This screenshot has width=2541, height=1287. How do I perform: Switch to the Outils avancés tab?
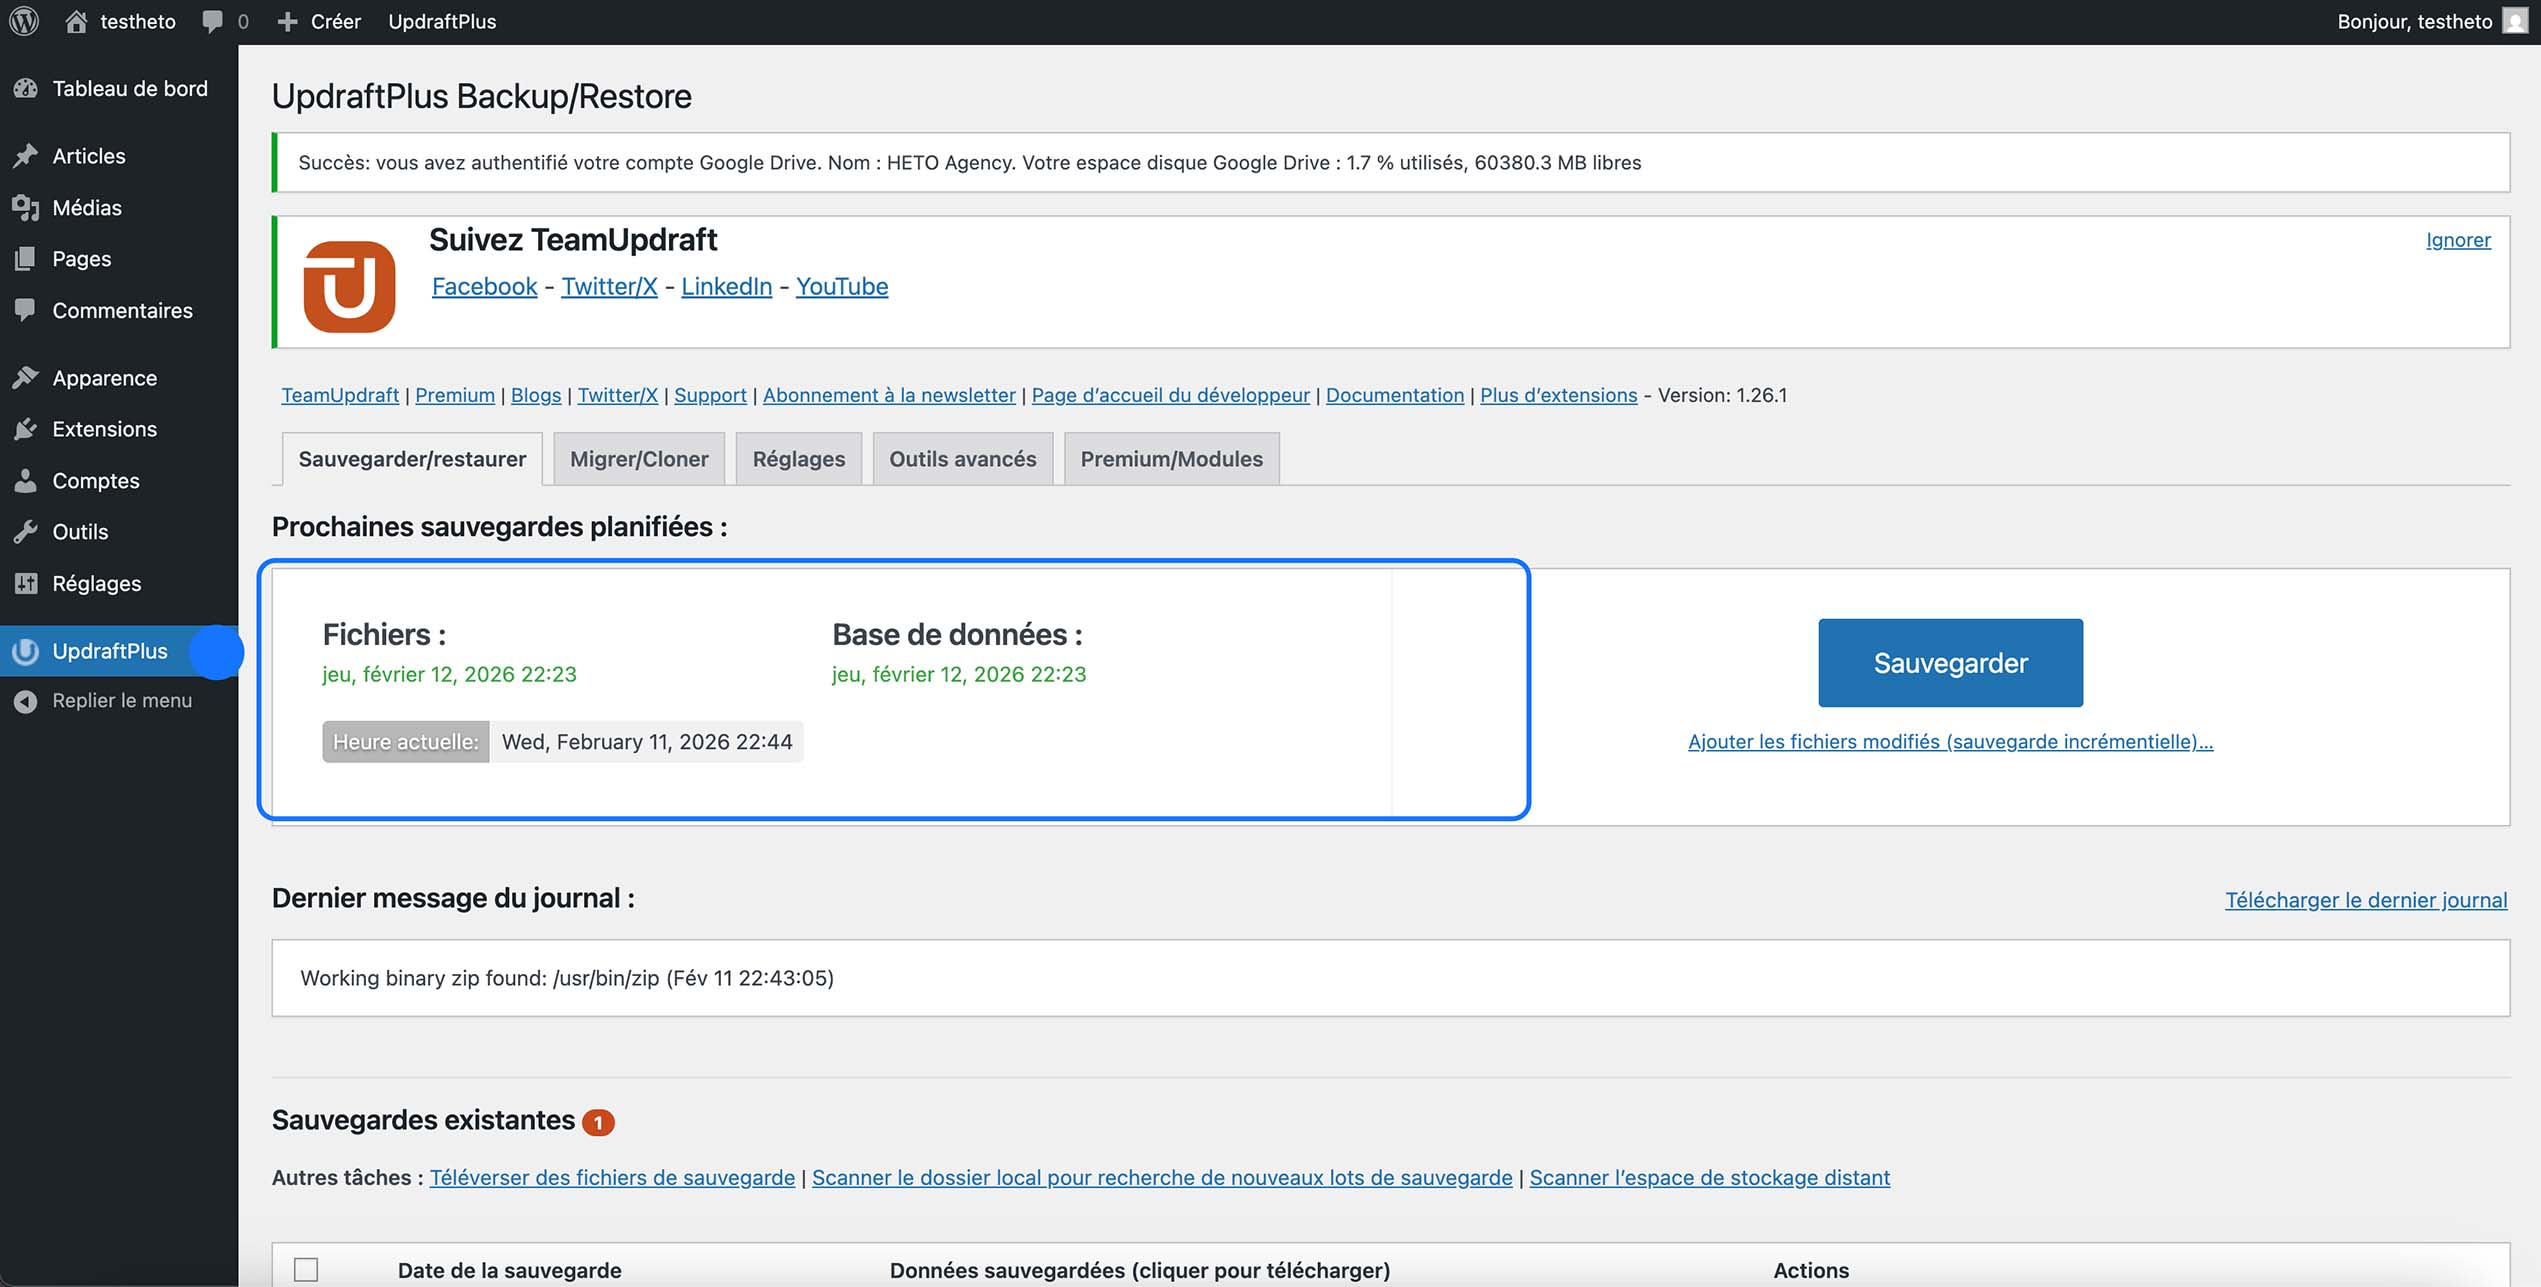961,458
